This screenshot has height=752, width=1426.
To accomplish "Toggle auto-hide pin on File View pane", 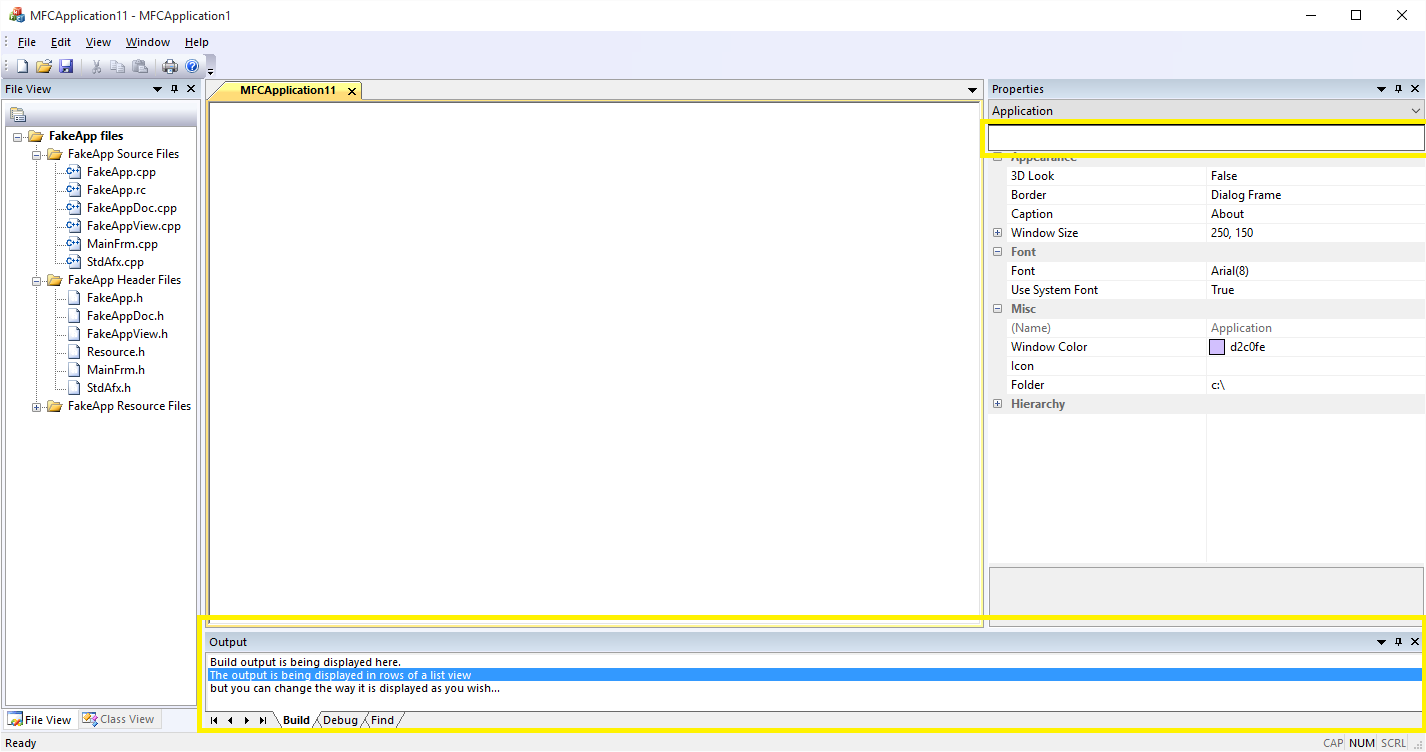I will tap(174, 89).
